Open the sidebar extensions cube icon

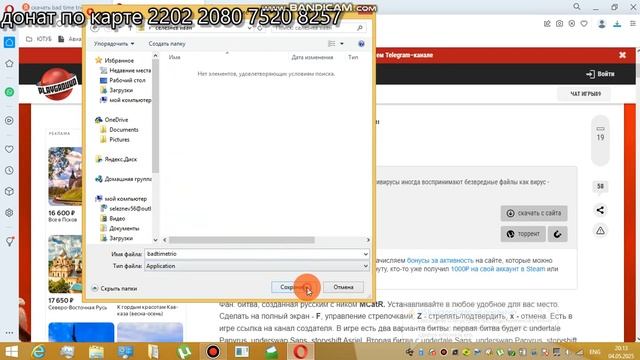pos(9,191)
